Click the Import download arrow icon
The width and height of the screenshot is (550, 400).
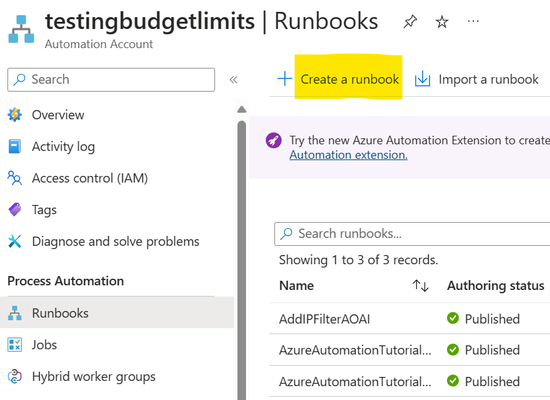click(x=422, y=79)
